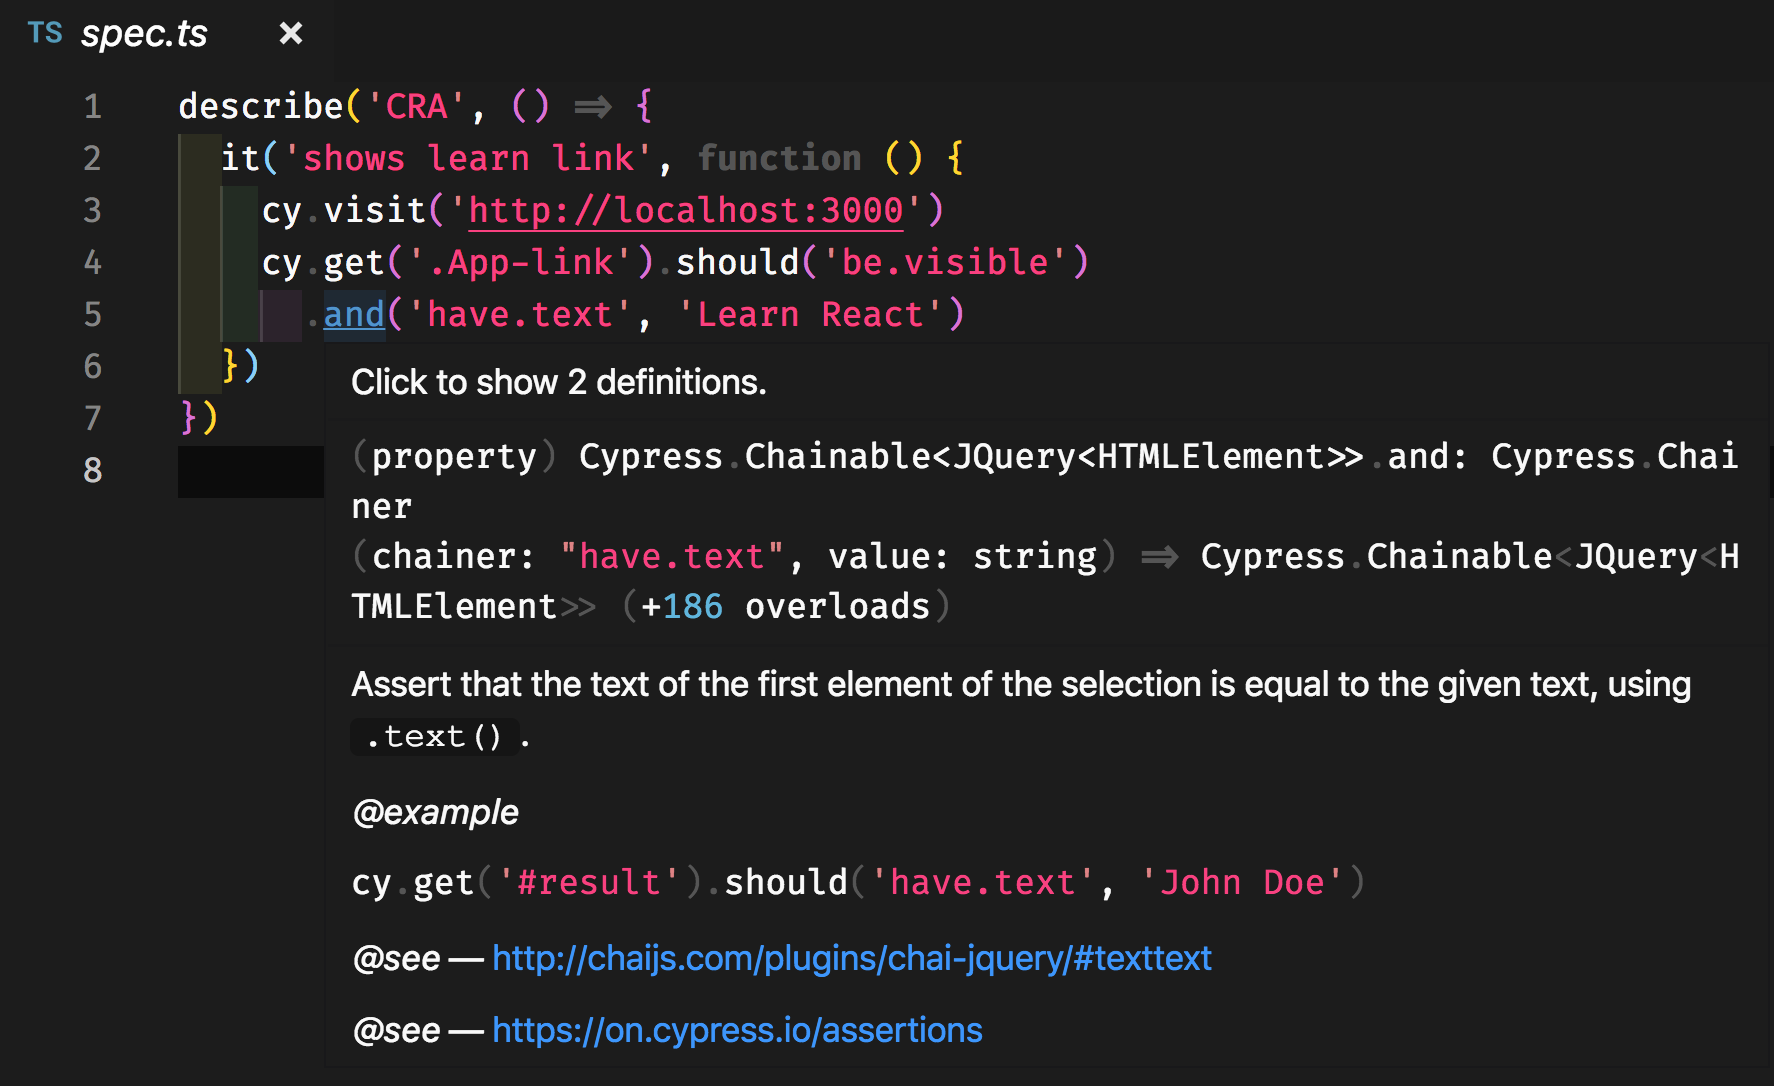The height and width of the screenshot is (1086, 1774).
Task: Follow the http://localhost:3000 URL in code
Action: click(x=685, y=210)
